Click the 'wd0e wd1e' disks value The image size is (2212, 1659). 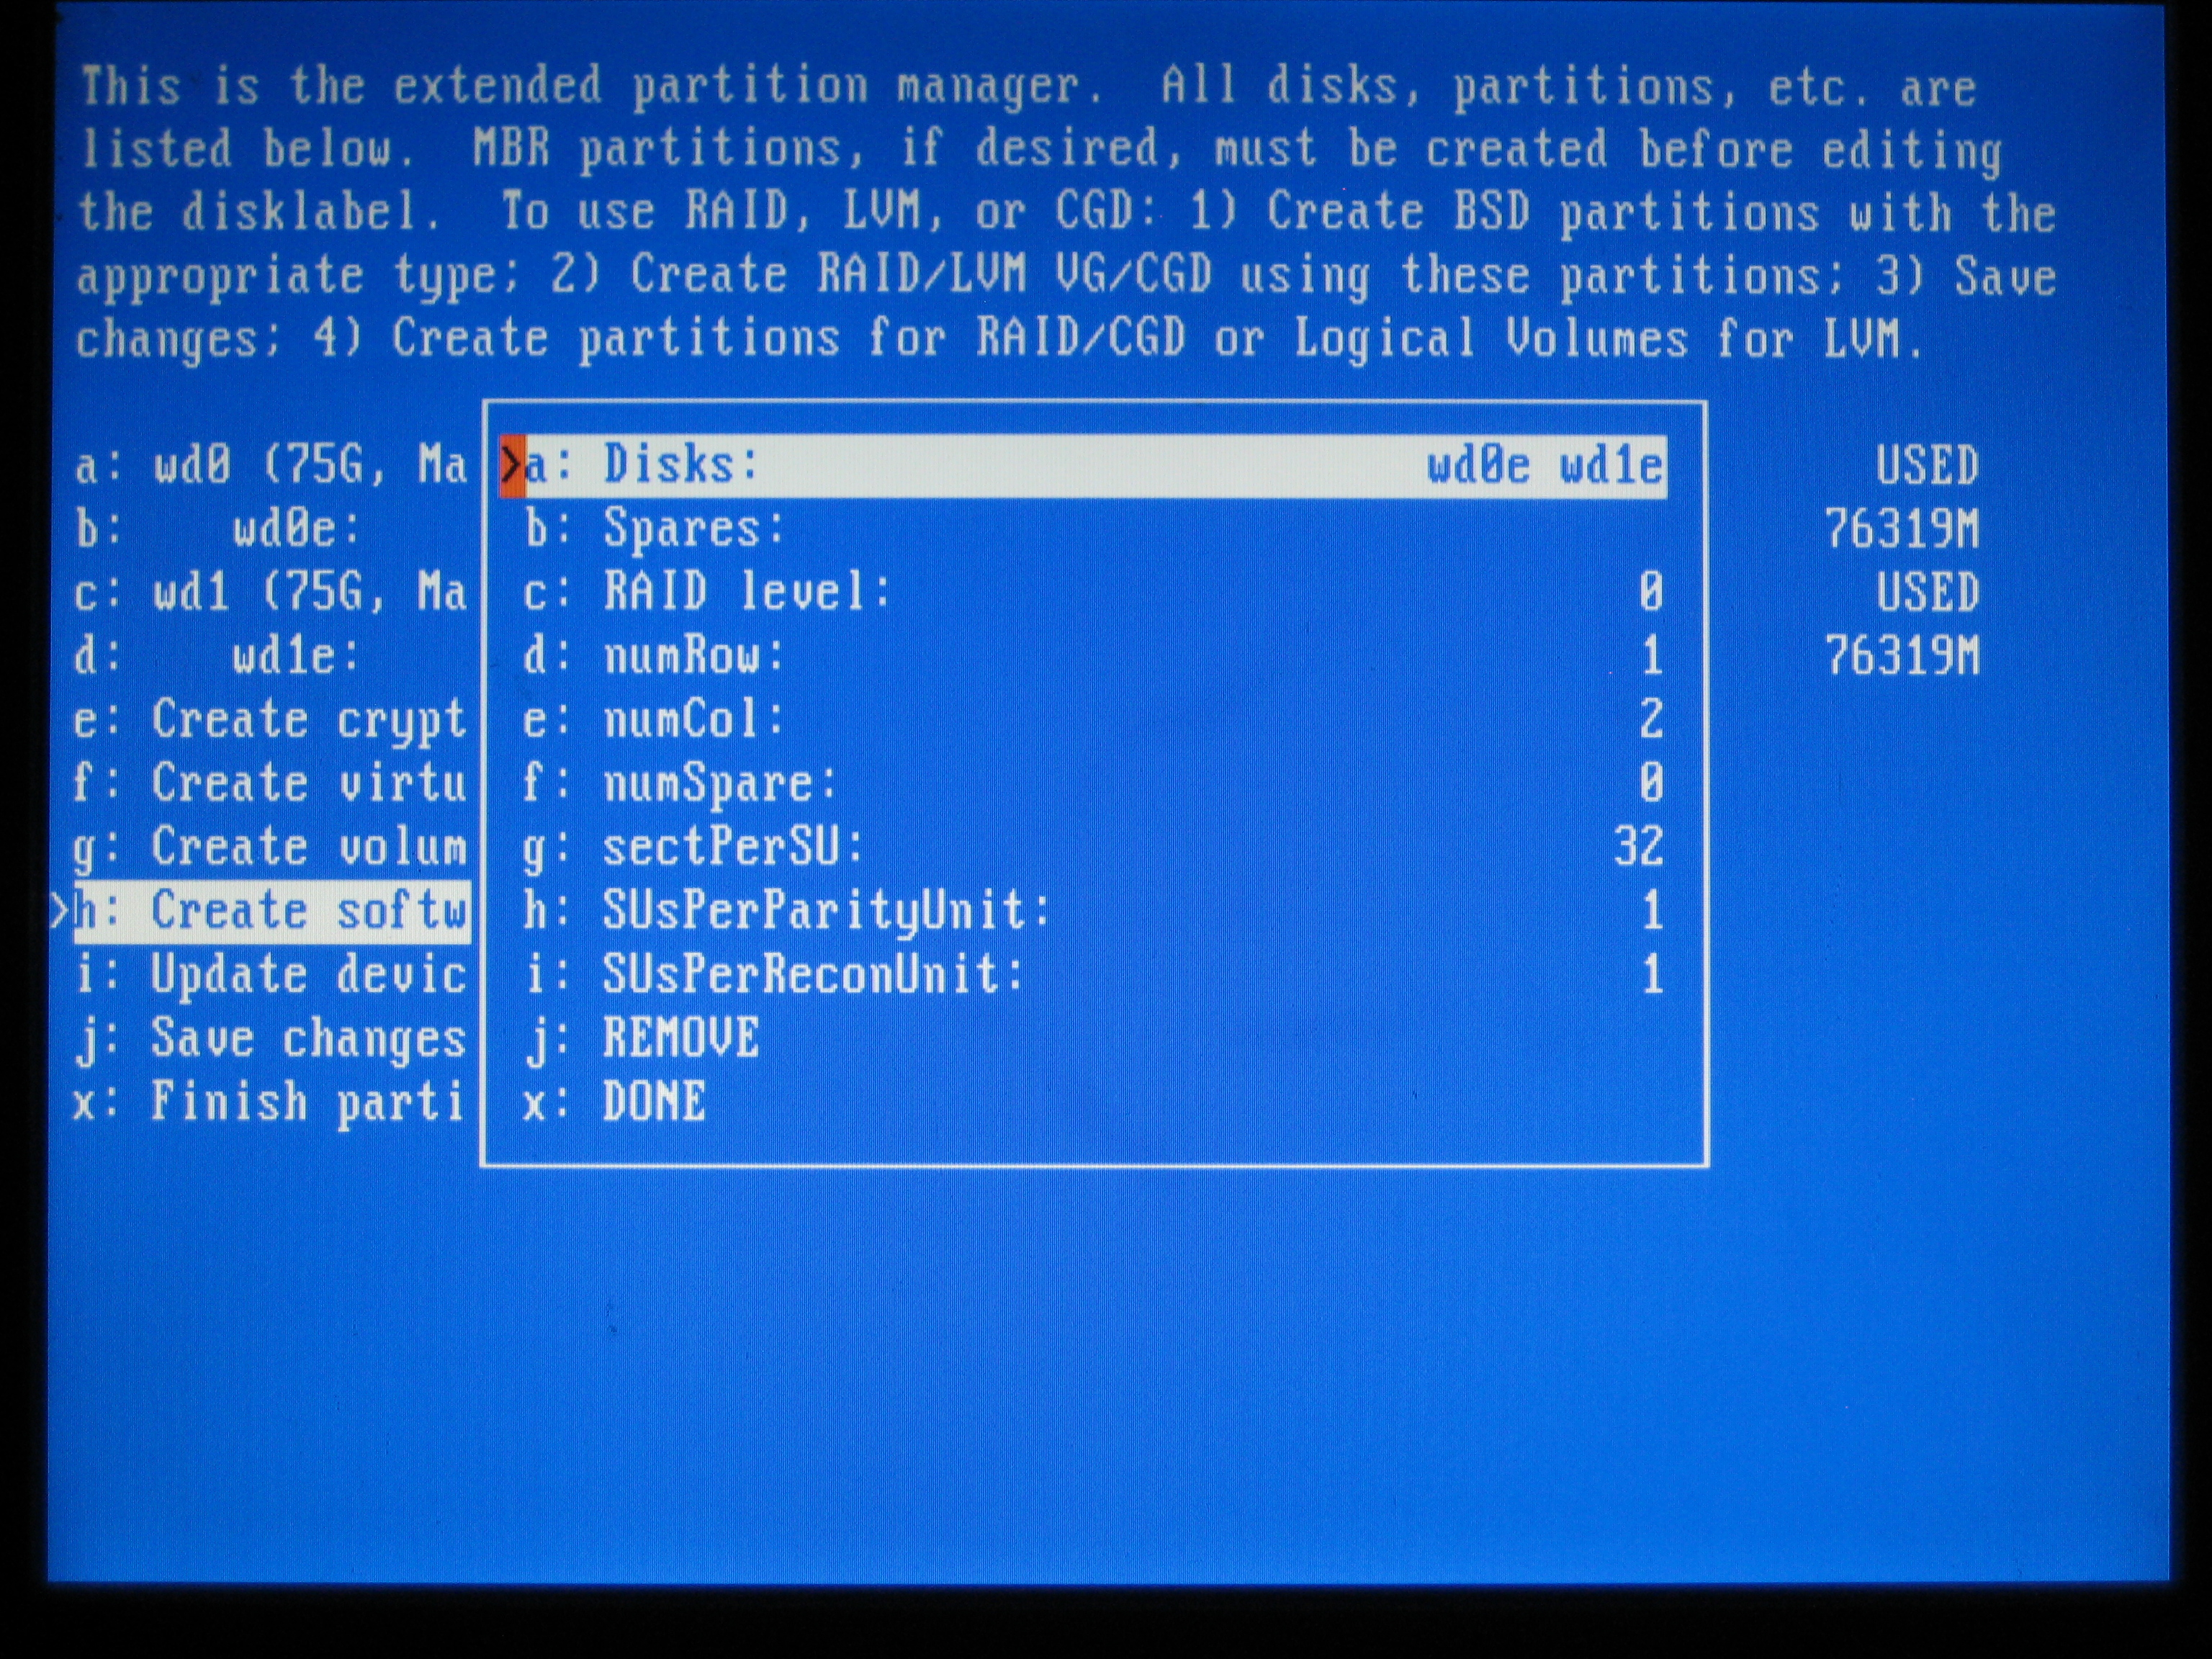tap(1545, 466)
